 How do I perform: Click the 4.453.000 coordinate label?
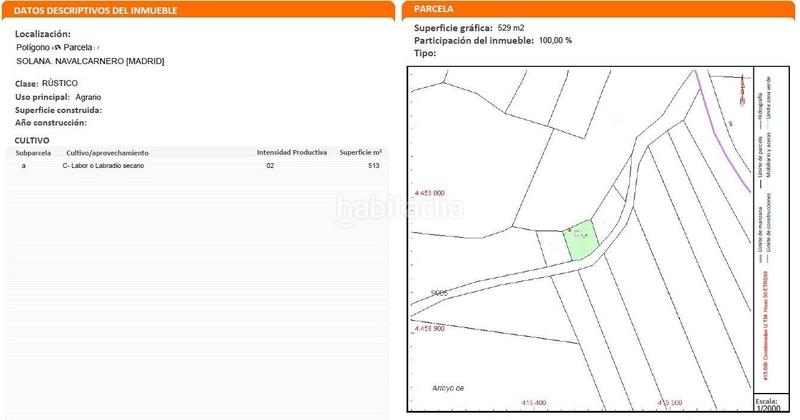pyautogui.click(x=429, y=193)
